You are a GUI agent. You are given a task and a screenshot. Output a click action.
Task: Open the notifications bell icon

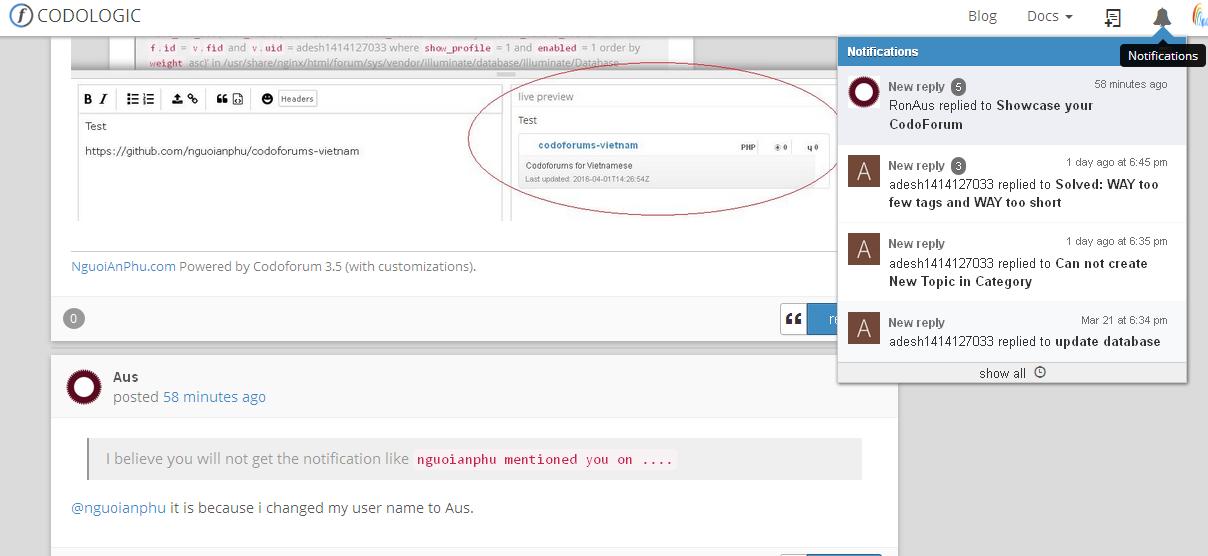coord(1162,17)
